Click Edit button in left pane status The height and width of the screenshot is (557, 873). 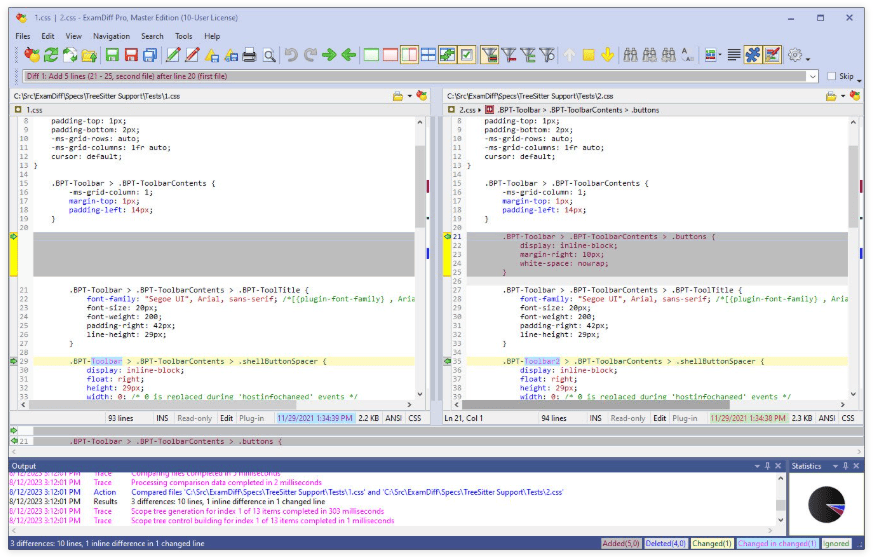[x=227, y=418]
